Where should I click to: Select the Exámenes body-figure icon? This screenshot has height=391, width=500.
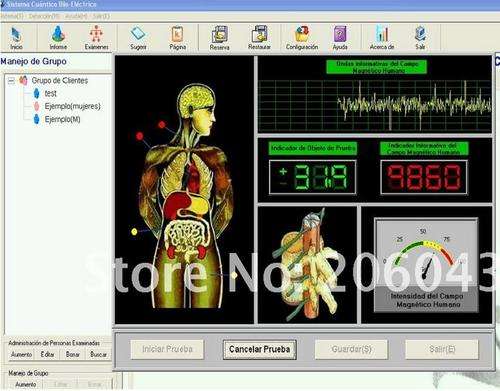pos(96,38)
